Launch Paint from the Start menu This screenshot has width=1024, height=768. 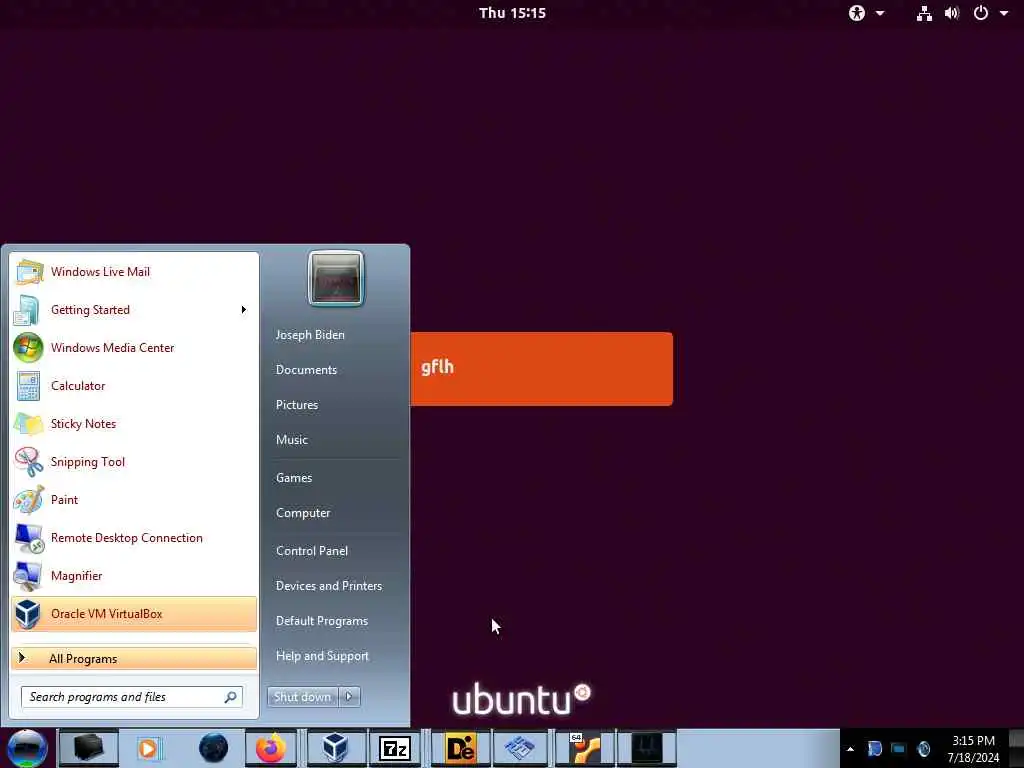[x=134, y=500]
